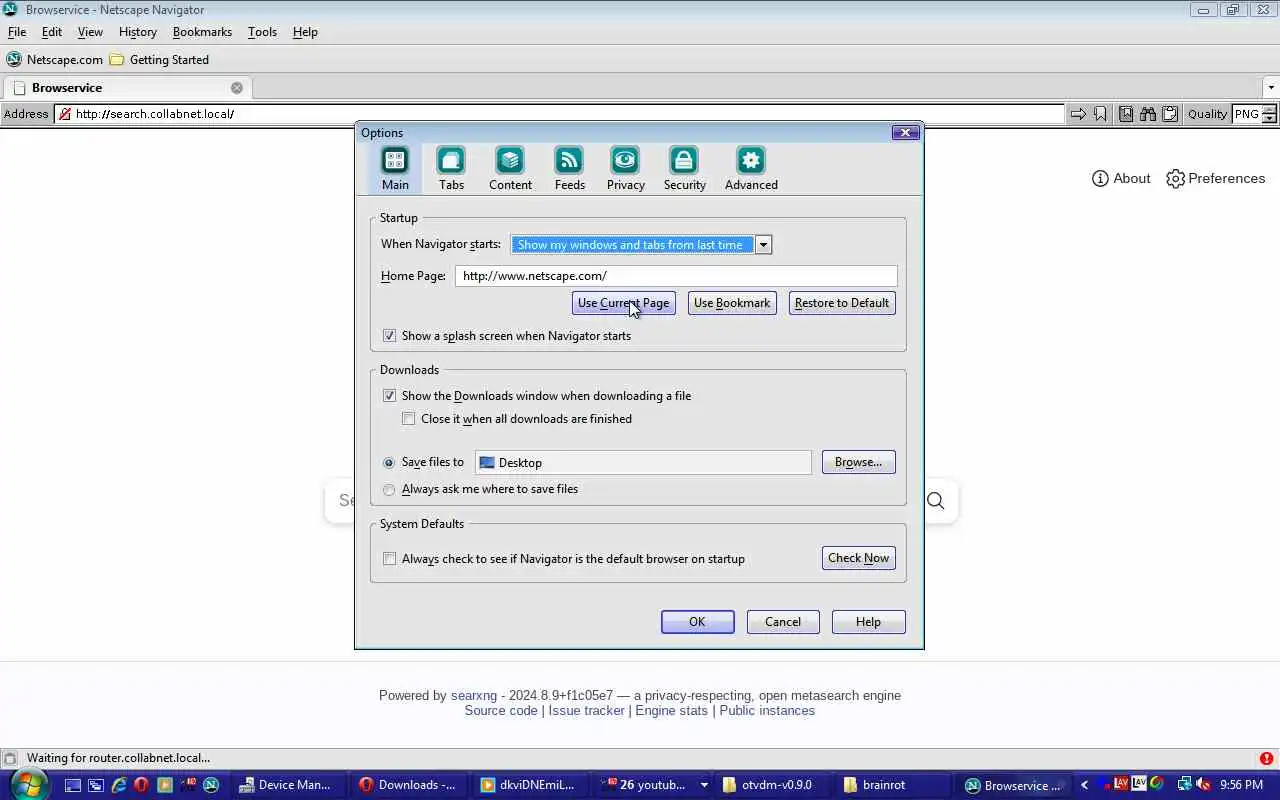The image size is (1280, 800).
Task: Launch Opera from quick launch
Action: click(141, 786)
